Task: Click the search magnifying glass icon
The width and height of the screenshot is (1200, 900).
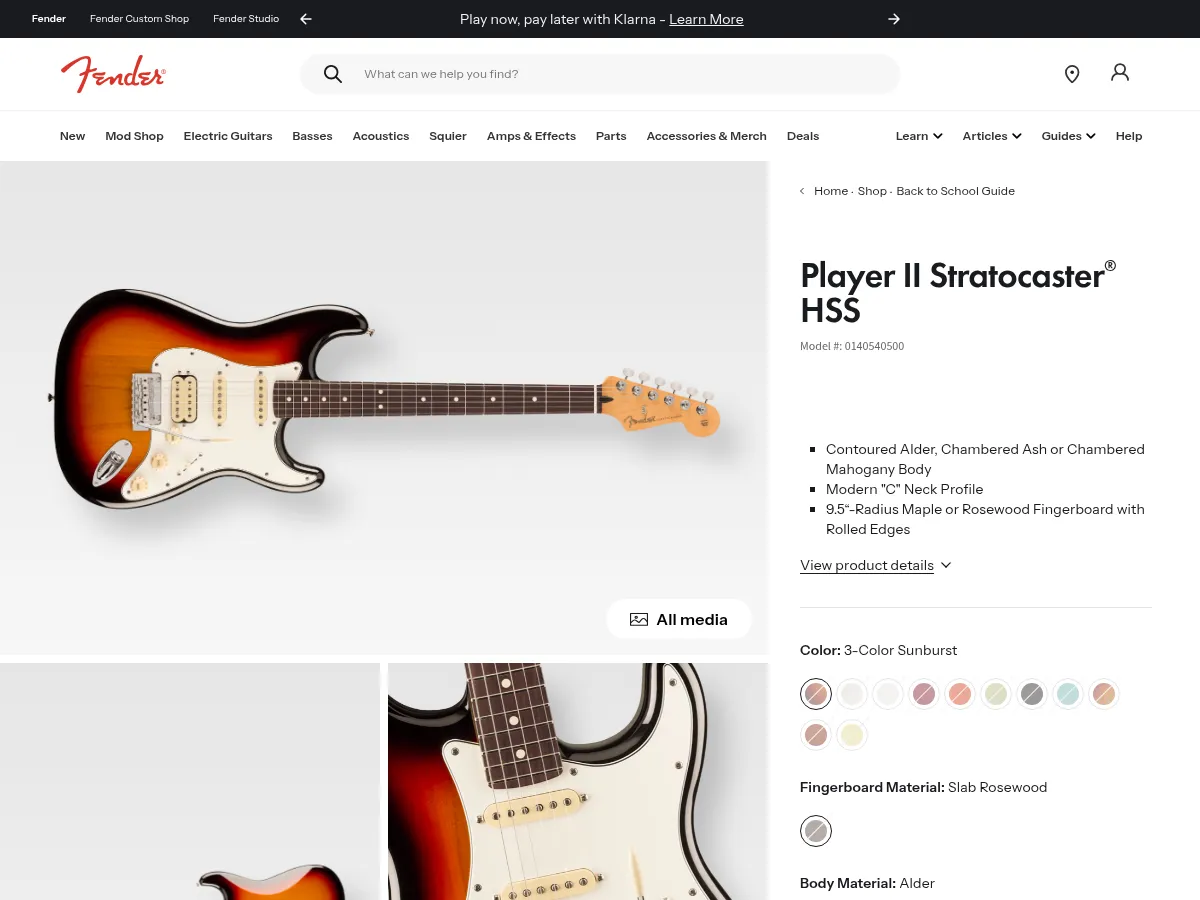Action: [x=333, y=74]
